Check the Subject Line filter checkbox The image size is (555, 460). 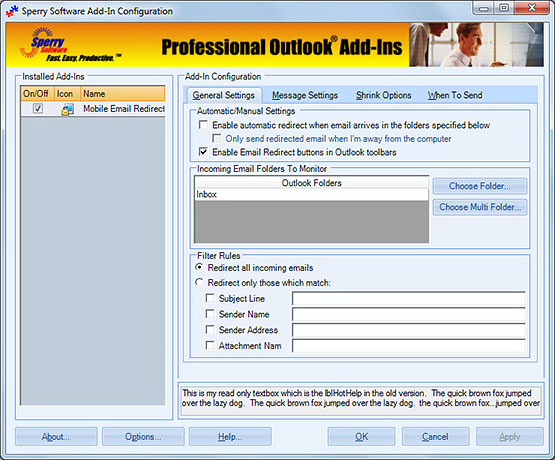210,298
